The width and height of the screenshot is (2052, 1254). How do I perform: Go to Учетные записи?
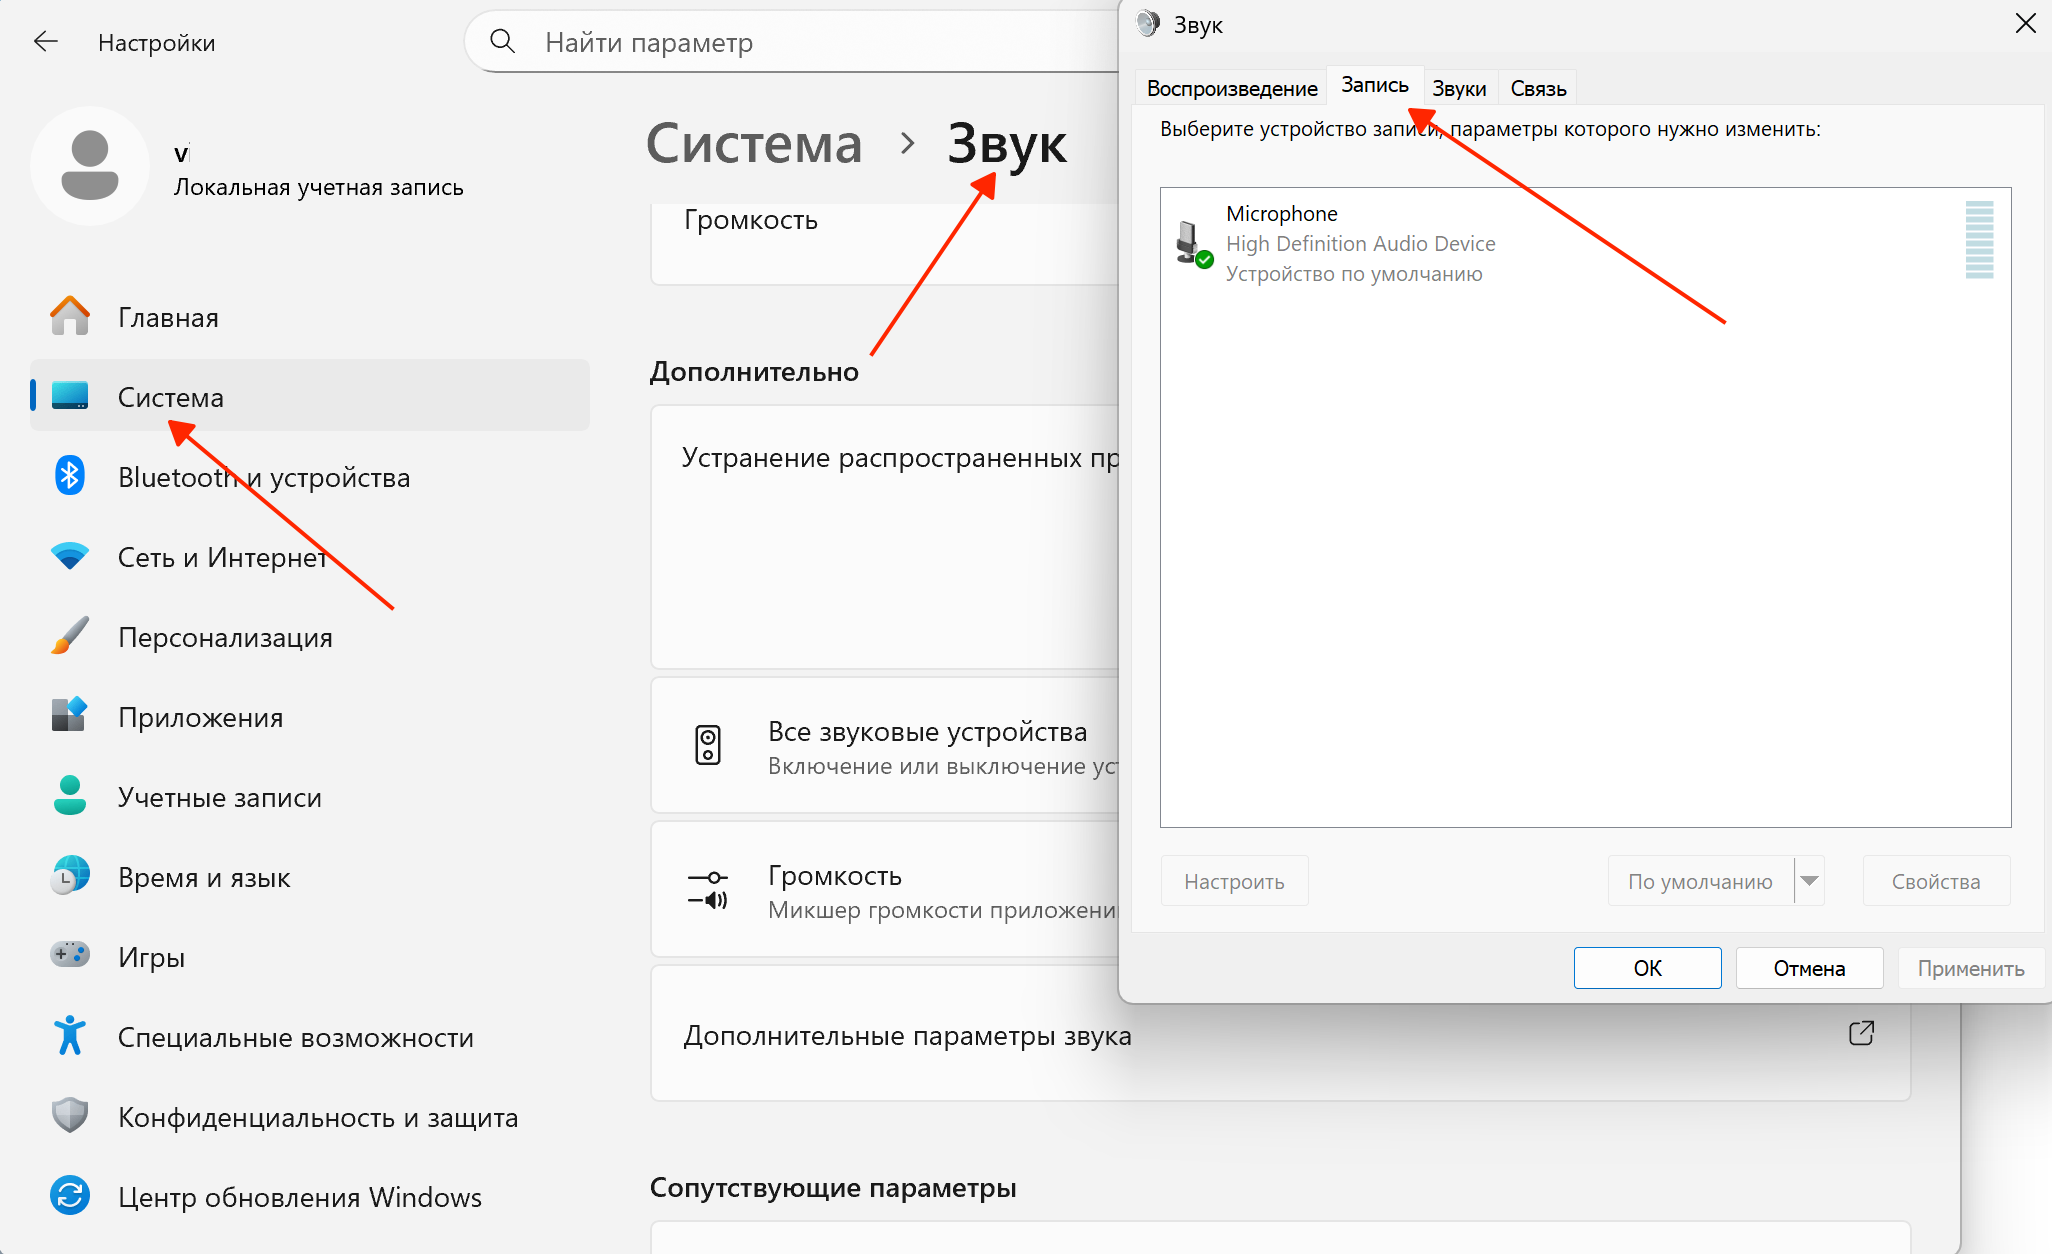tap(310, 796)
